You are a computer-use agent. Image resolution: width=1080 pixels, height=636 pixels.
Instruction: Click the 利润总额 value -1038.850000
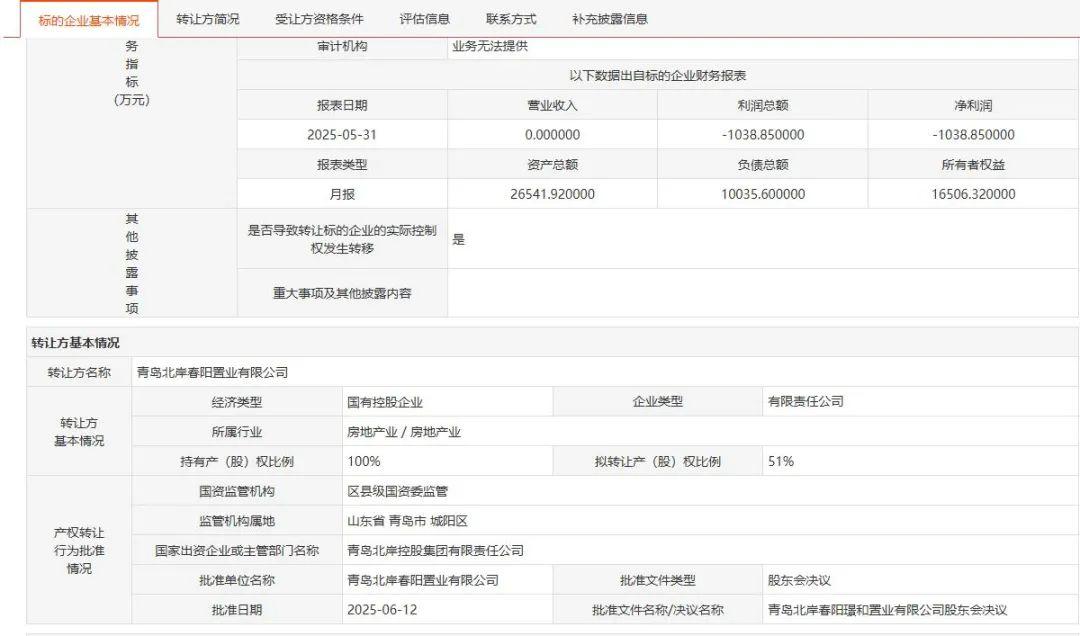pos(762,134)
